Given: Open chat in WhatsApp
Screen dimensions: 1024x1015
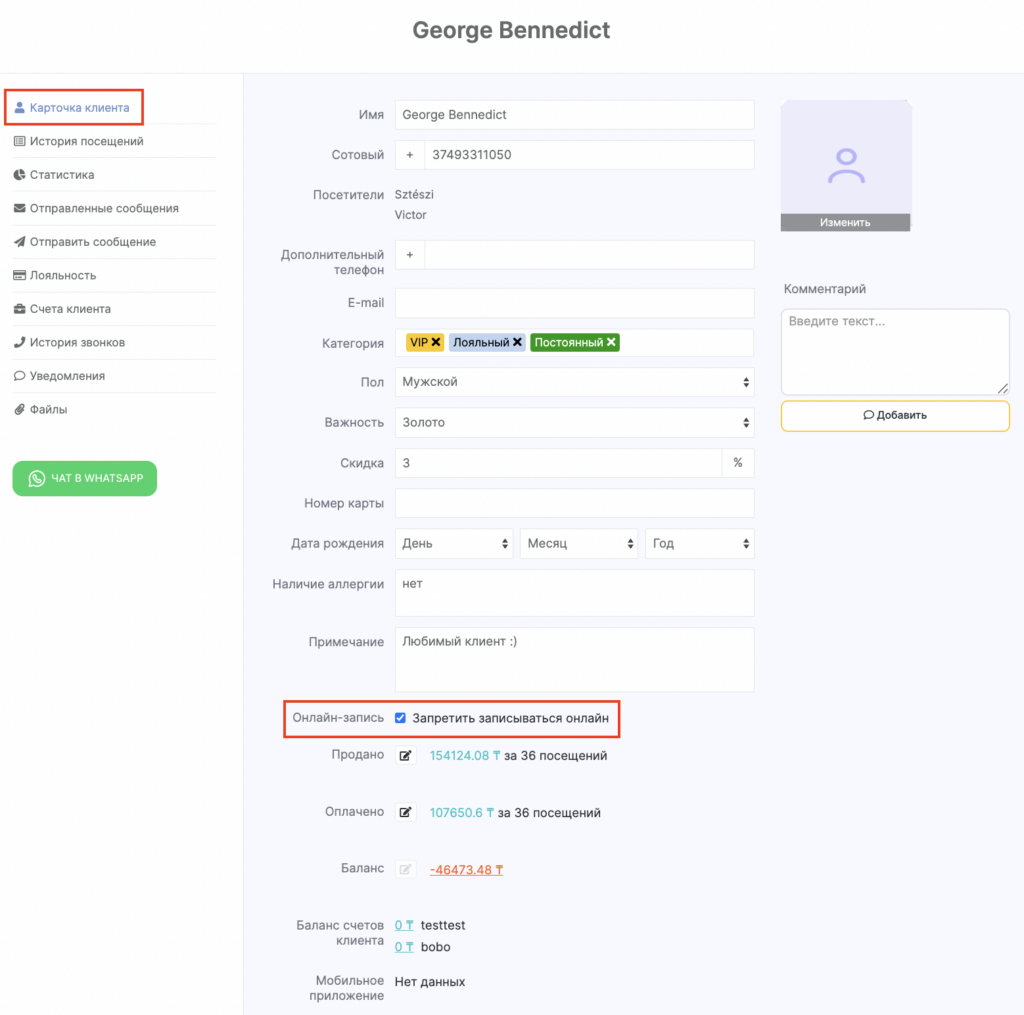Looking at the screenshot, I should pos(85,478).
